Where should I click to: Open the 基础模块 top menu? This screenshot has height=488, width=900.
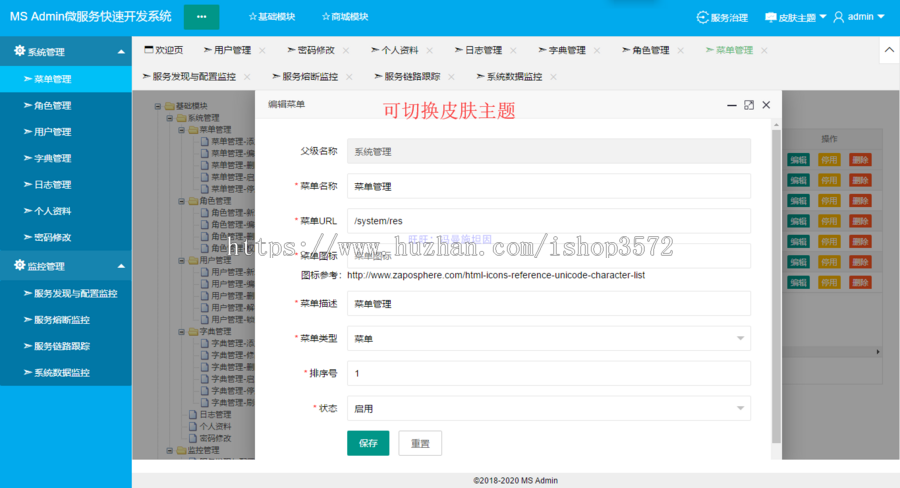click(272, 17)
